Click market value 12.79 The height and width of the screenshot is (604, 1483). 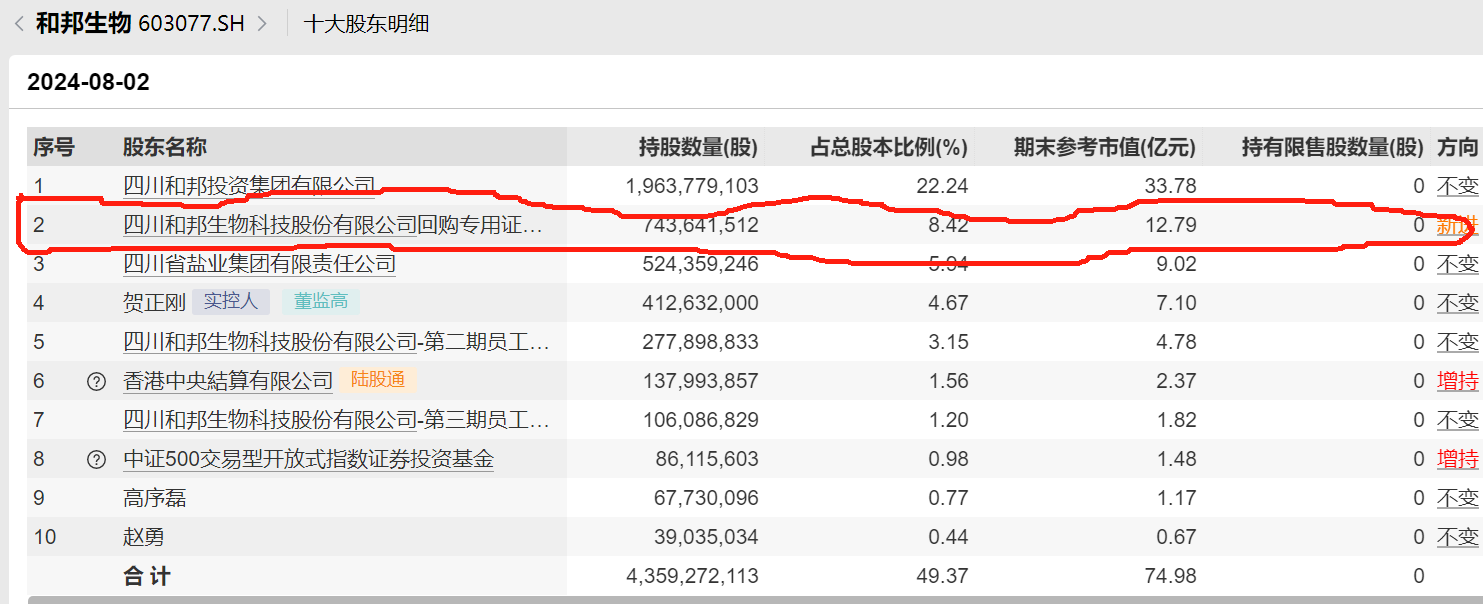[x=1171, y=225]
